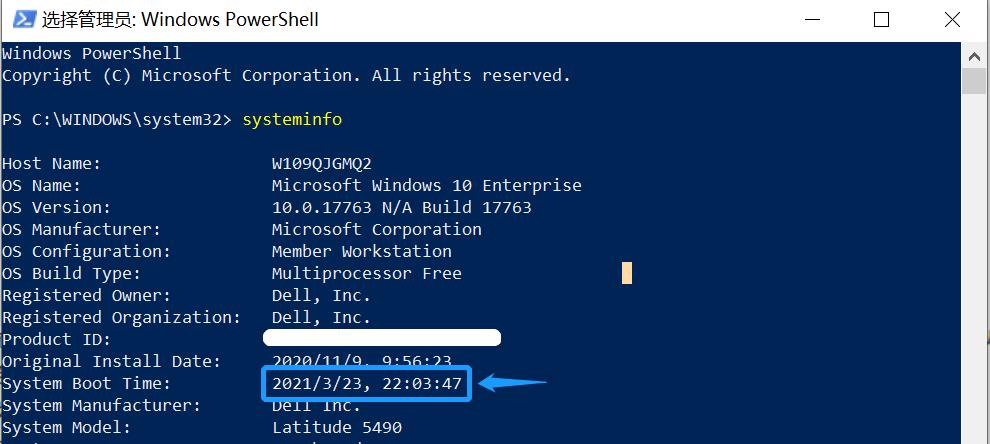Click the Multiprocessor Free build type value
This screenshot has height=444, width=990.
coord(366,273)
